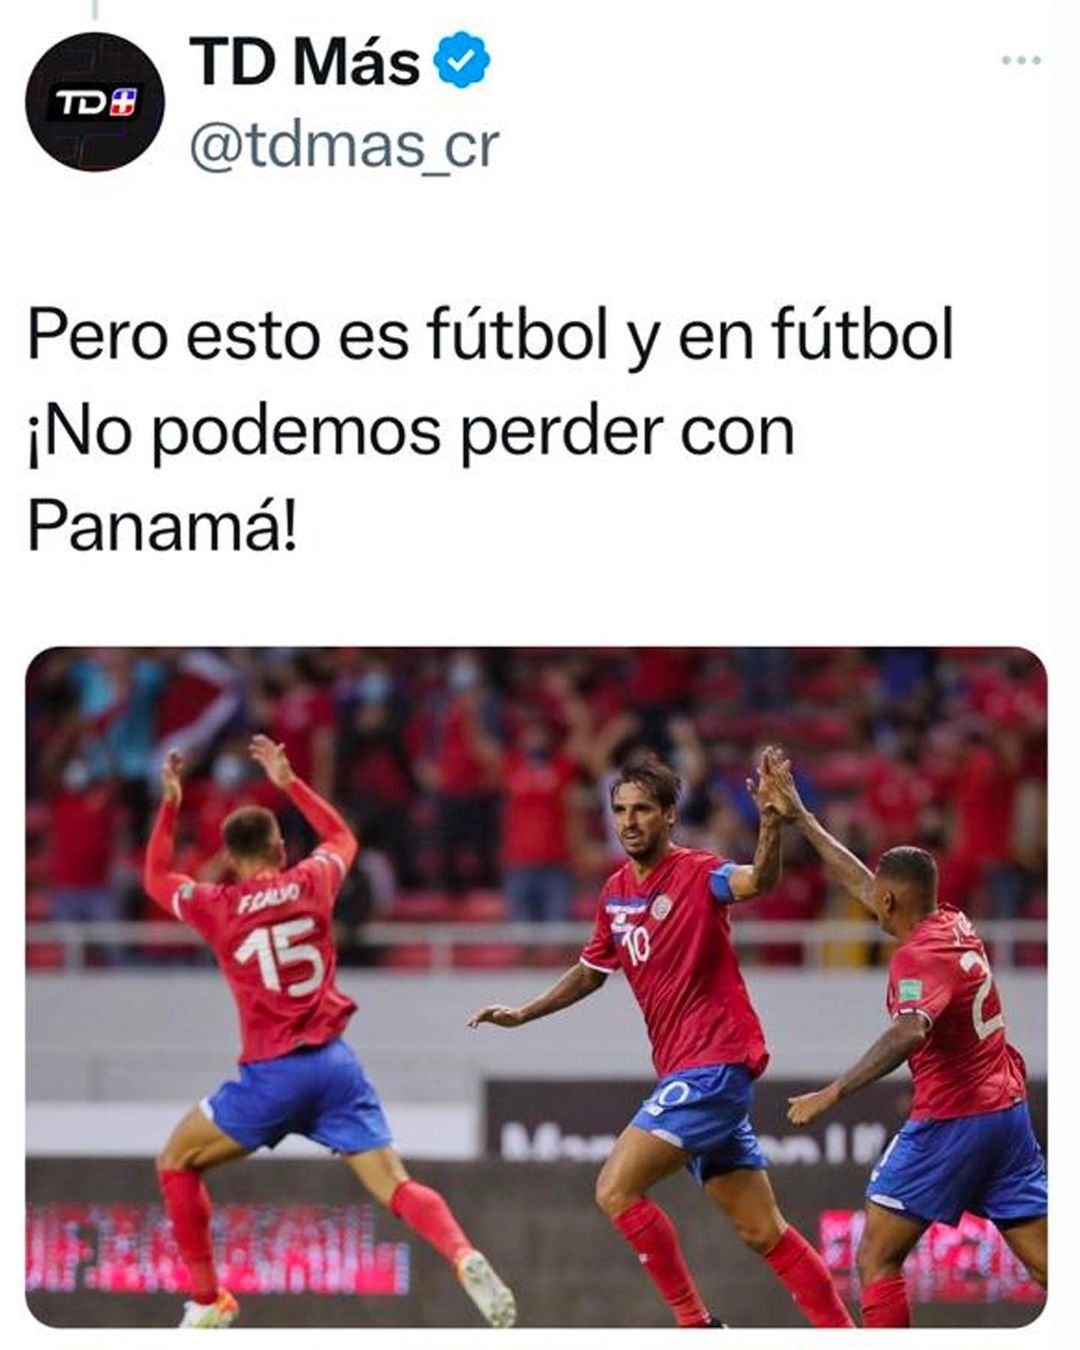The height and width of the screenshot is (1350, 1080).
Task: Open the three-dot more options menu
Action: tap(1021, 60)
